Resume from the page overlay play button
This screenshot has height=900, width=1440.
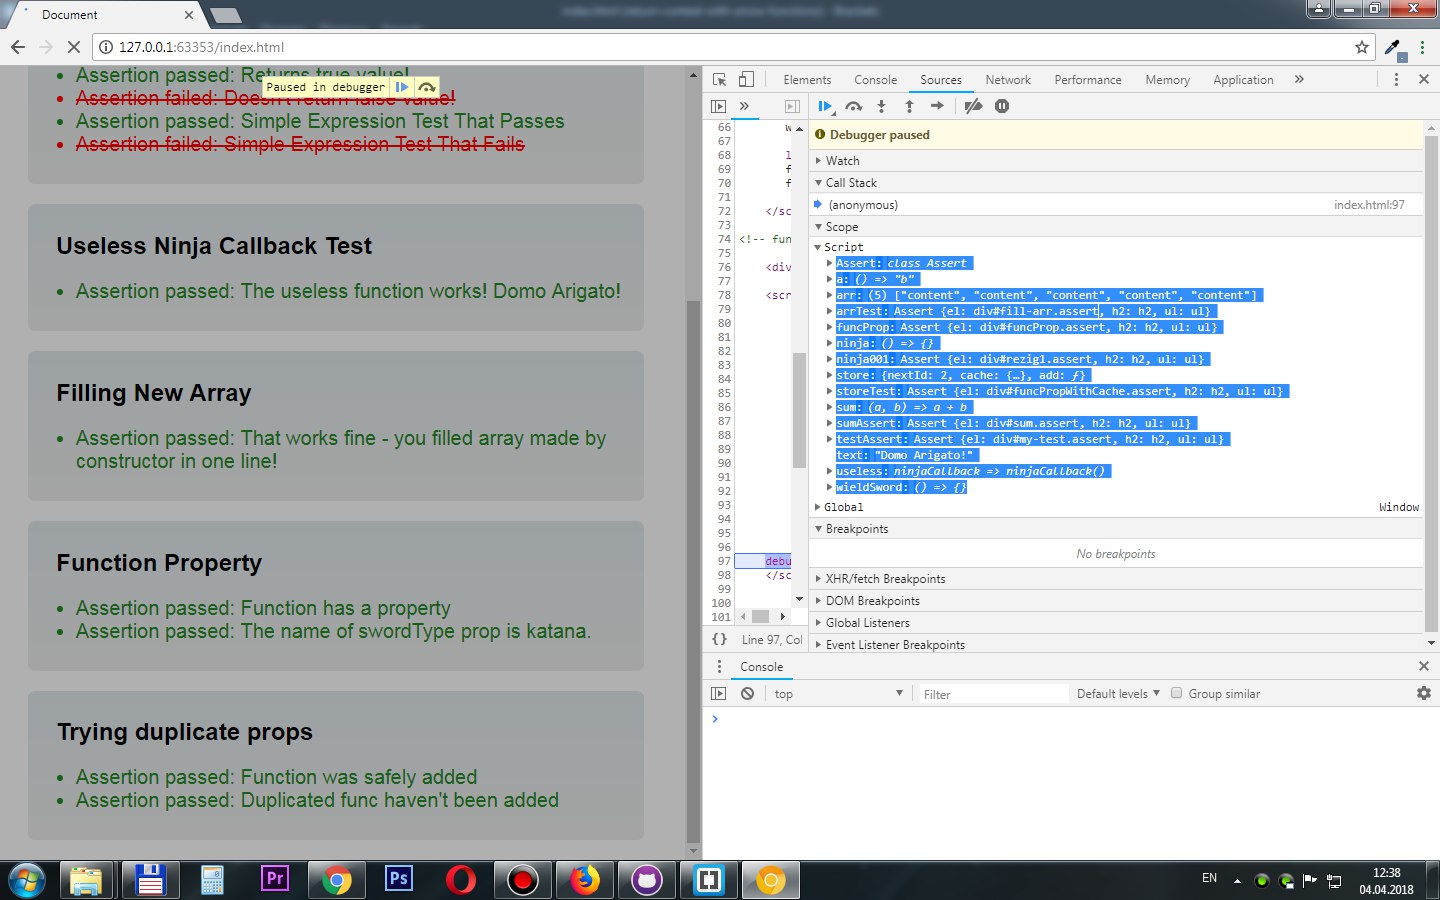pos(402,87)
